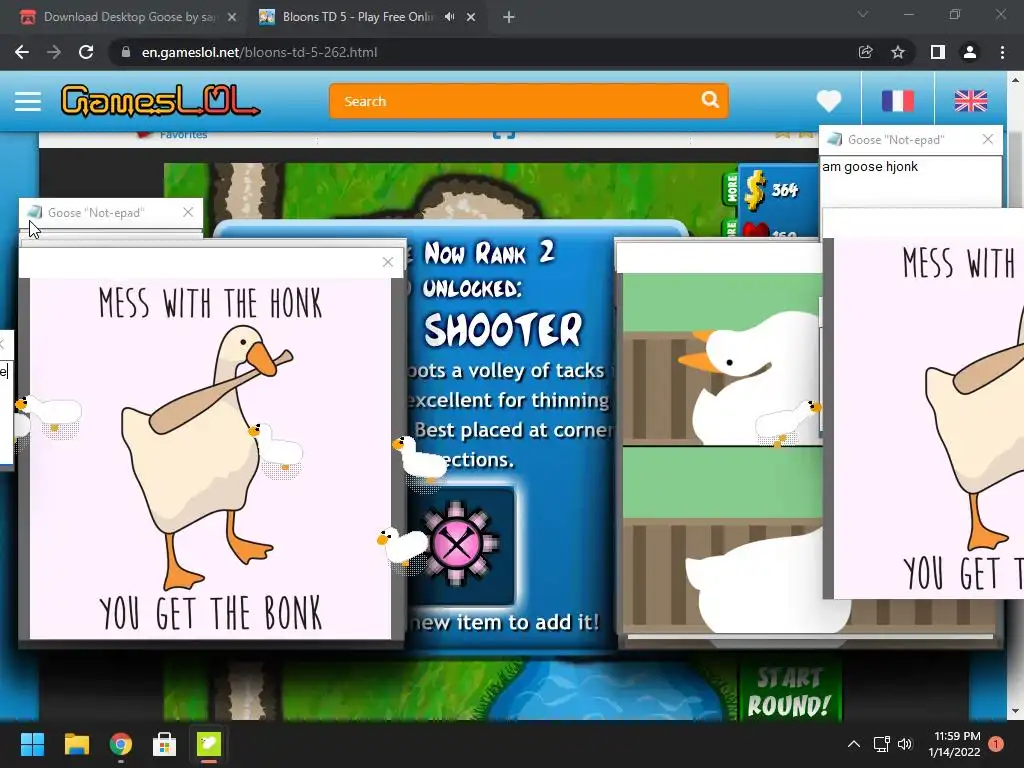Share this page icon in address bar
Screen dimensions: 1024x768
(865, 52)
